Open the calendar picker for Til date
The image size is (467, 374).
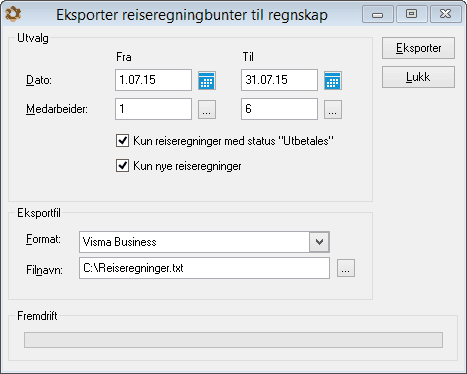333,80
